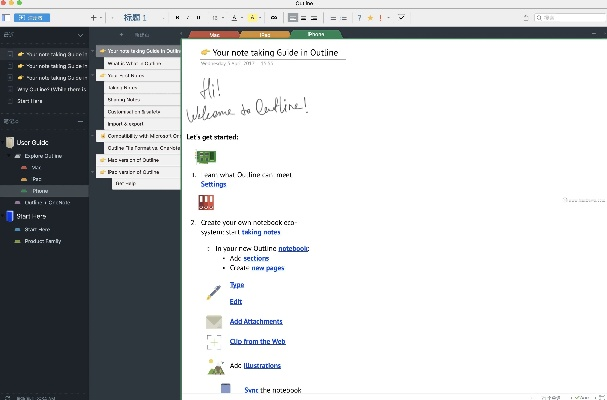607x400 pixels.
Task: Toggle the sidebar panel icon in toolbar
Action: (6, 17)
